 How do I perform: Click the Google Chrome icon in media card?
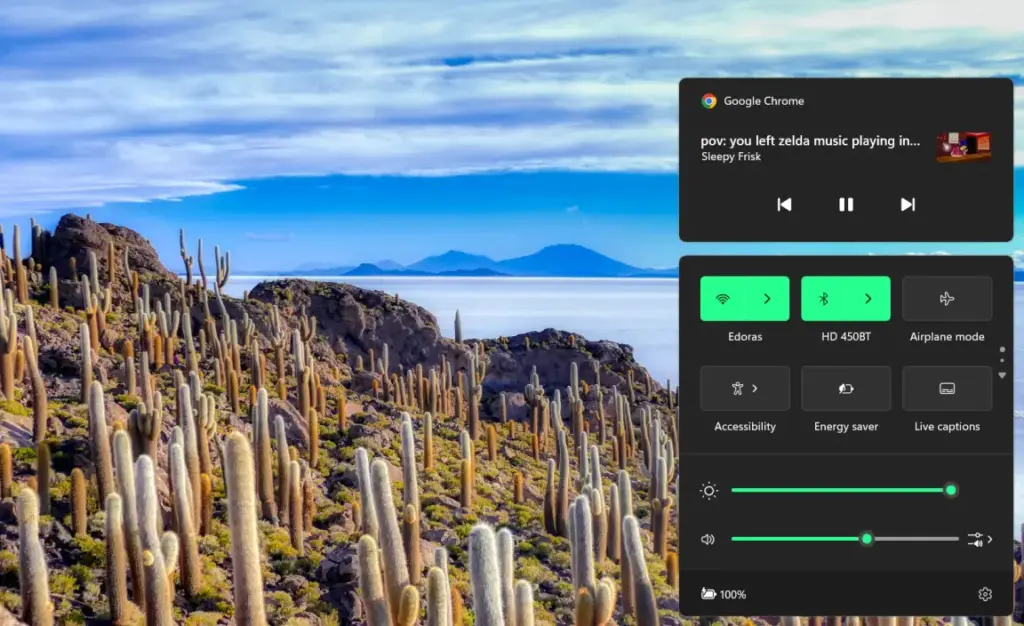(x=710, y=100)
